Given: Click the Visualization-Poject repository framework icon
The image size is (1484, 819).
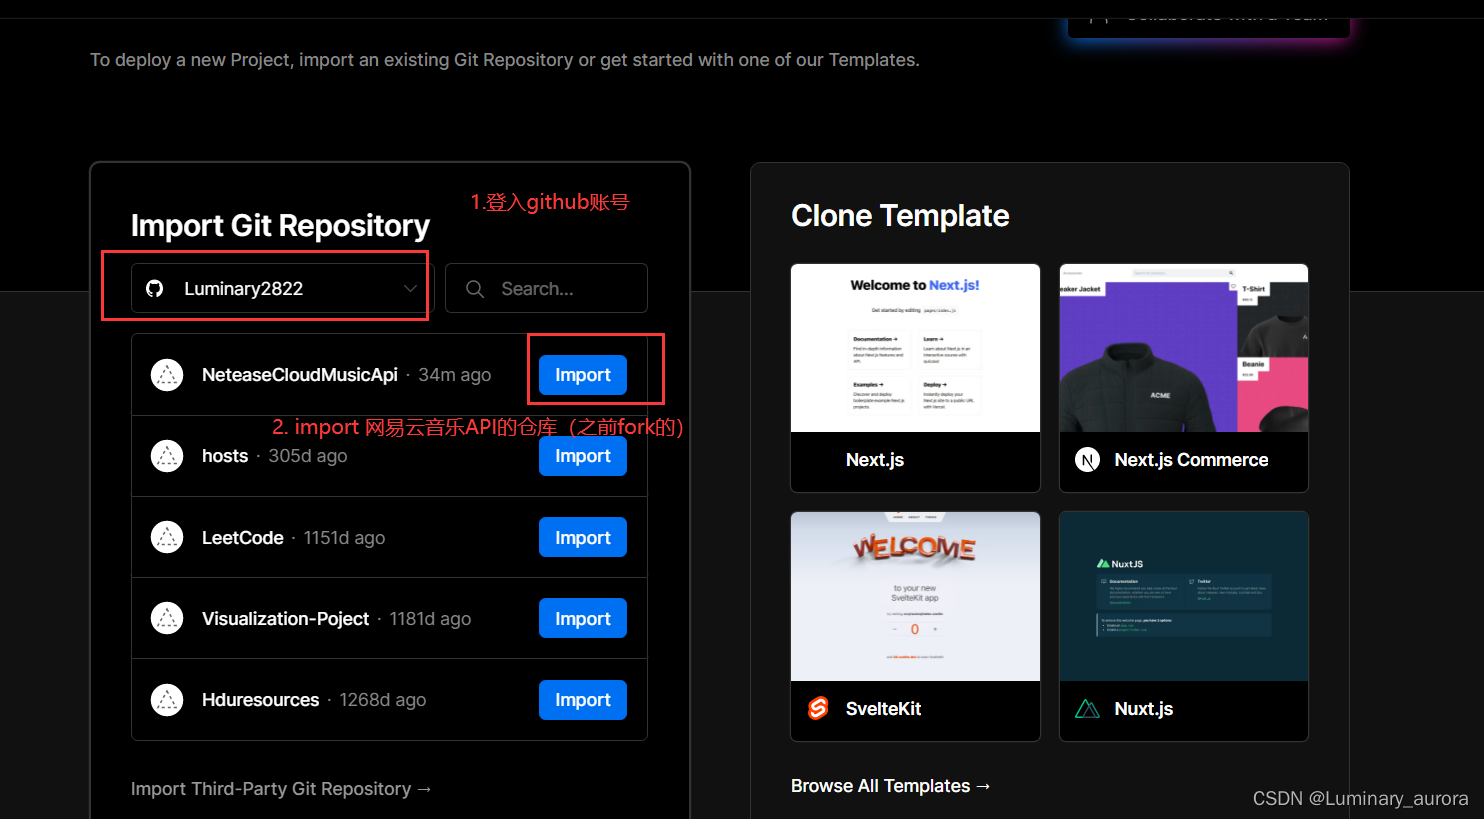Looking at the screenshot, I should click(x=167, y=618).
